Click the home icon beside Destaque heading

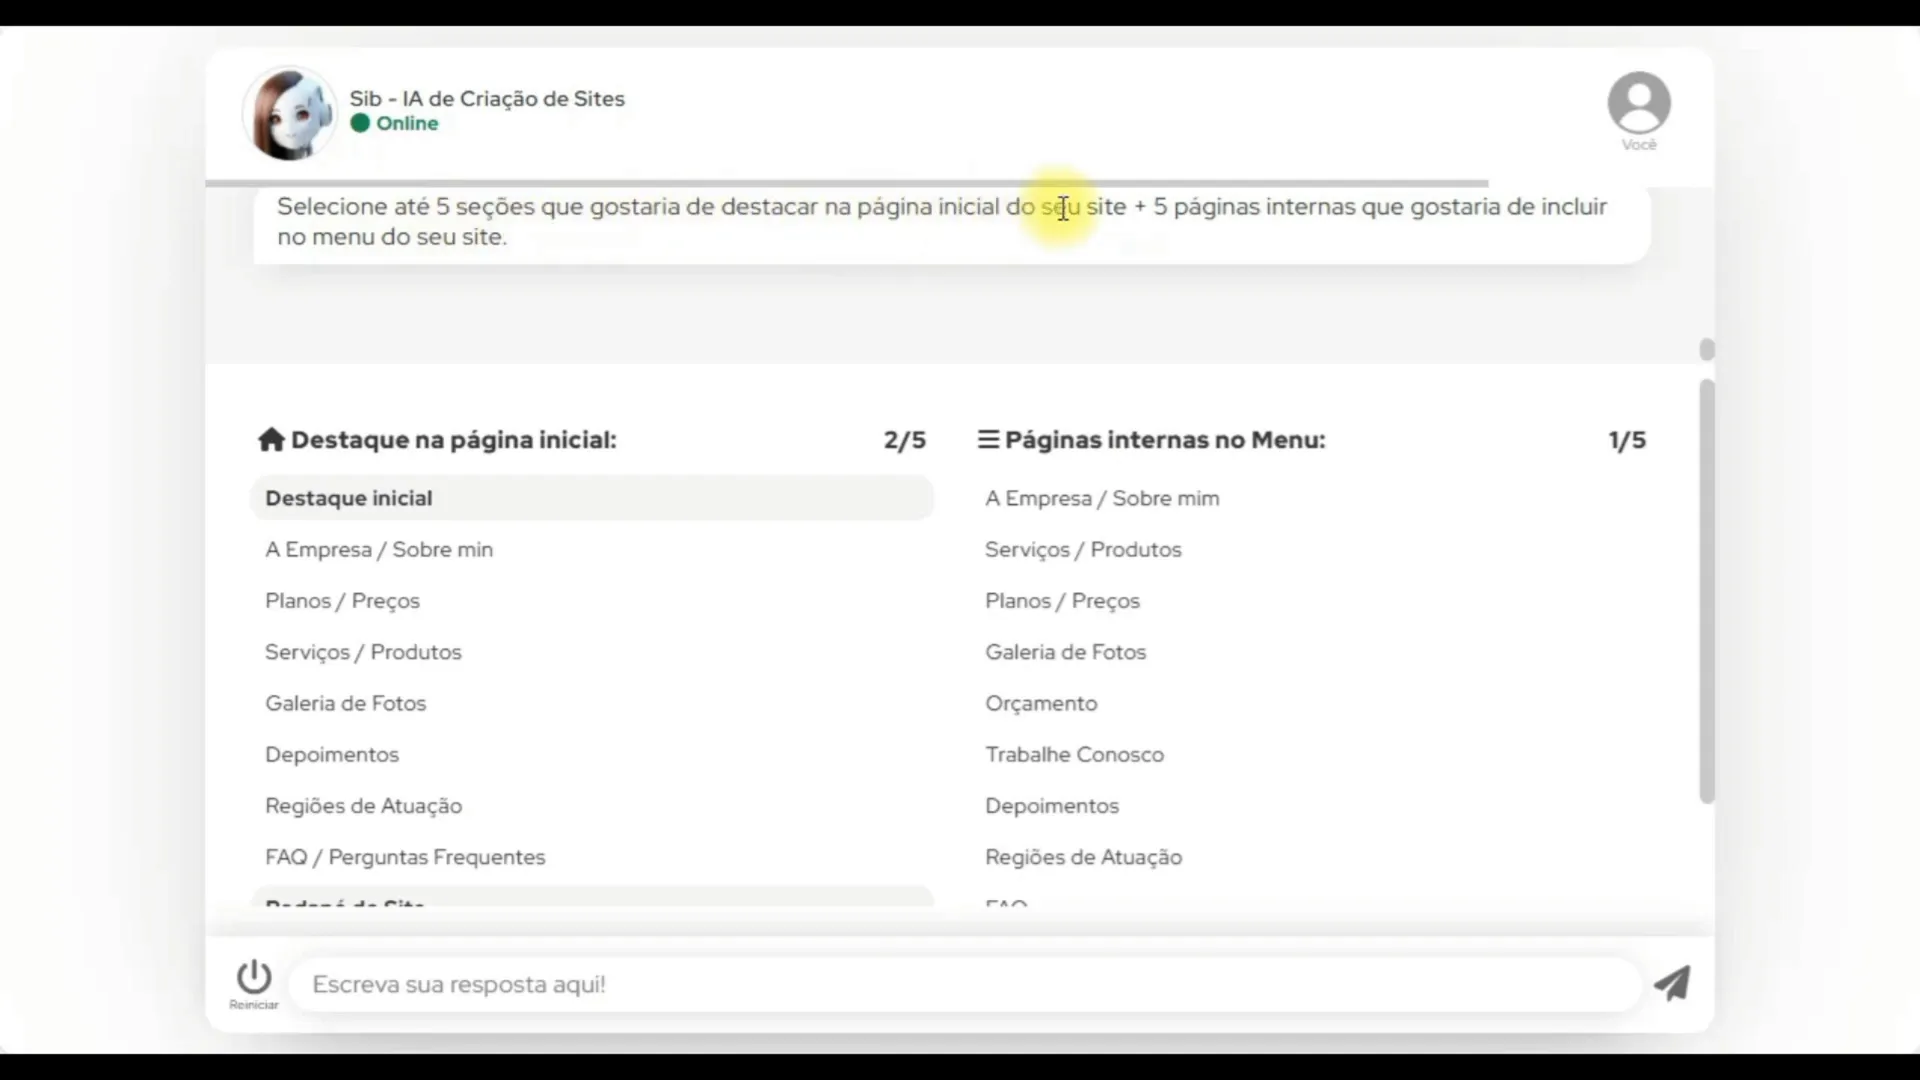point(271,440)
